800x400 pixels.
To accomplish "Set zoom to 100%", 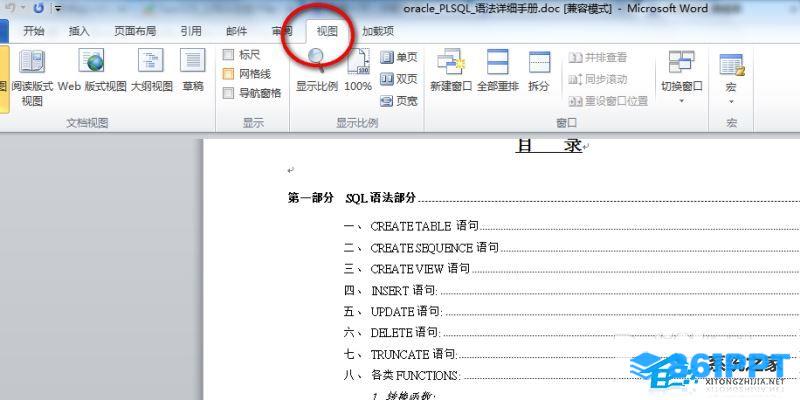I will 358,70.
